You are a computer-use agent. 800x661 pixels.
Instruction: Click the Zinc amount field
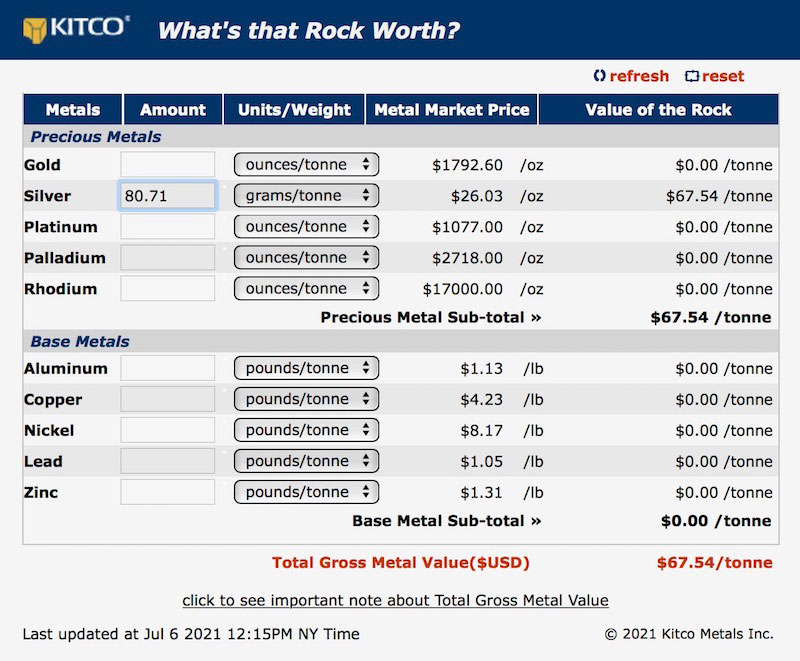coord(168,492)
